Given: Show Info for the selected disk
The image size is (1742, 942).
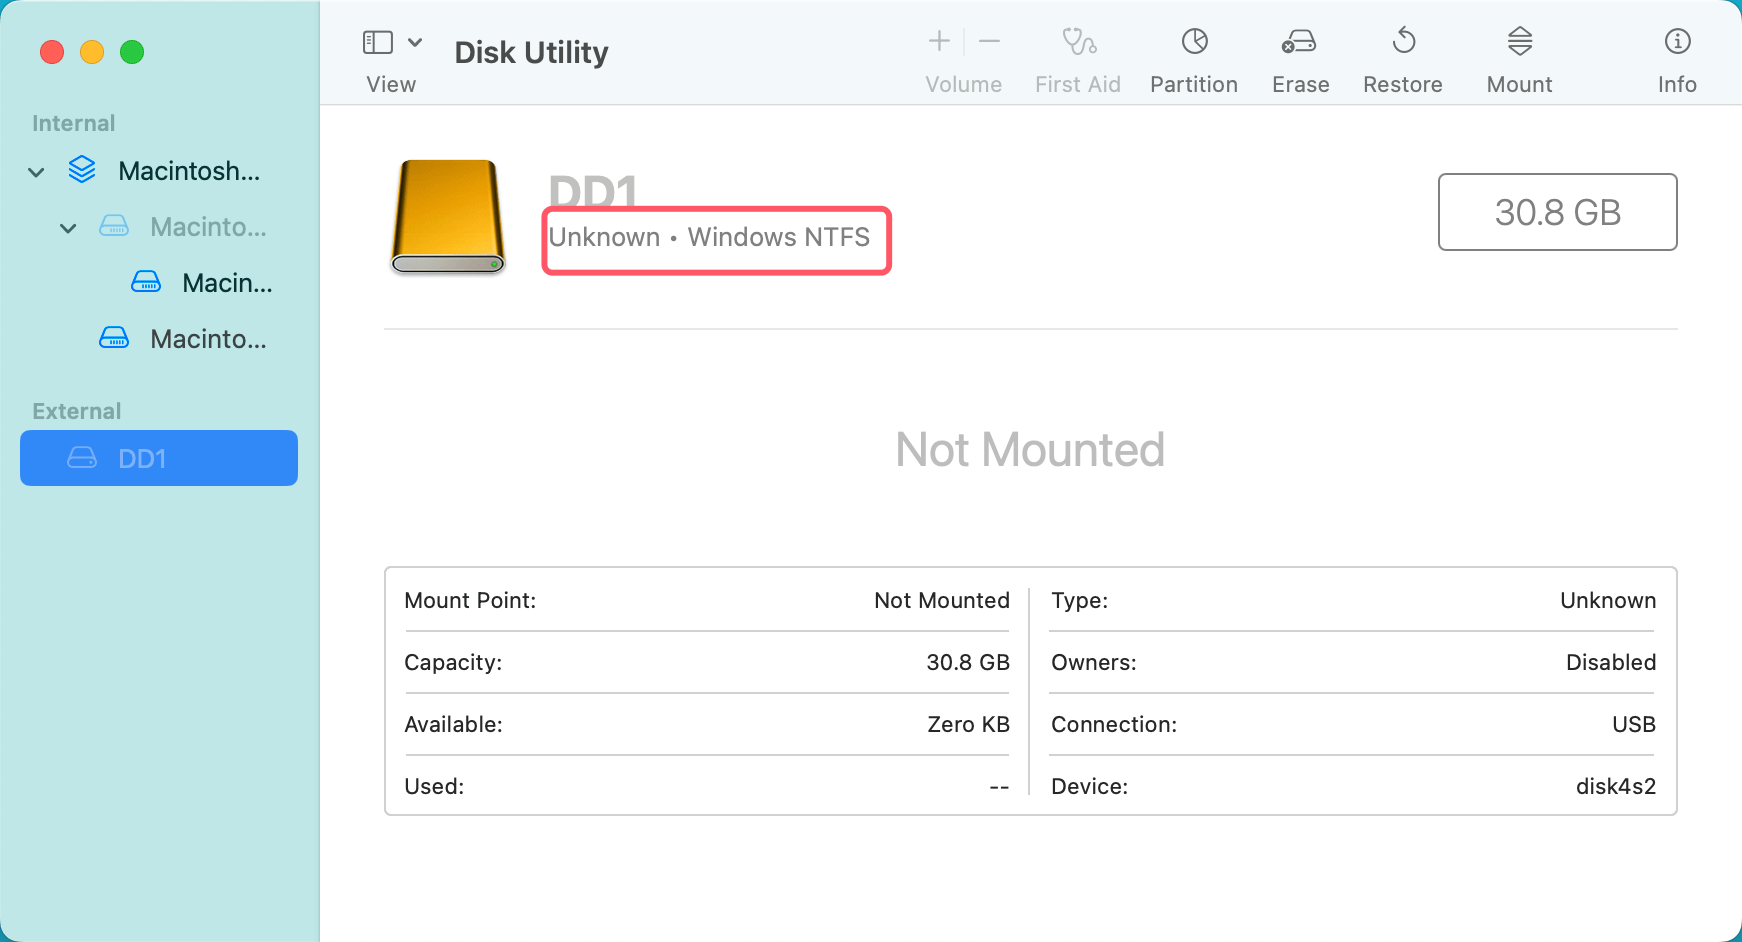Looking at the screenshot, I should pyautogui.click(x=1676, y=55).
